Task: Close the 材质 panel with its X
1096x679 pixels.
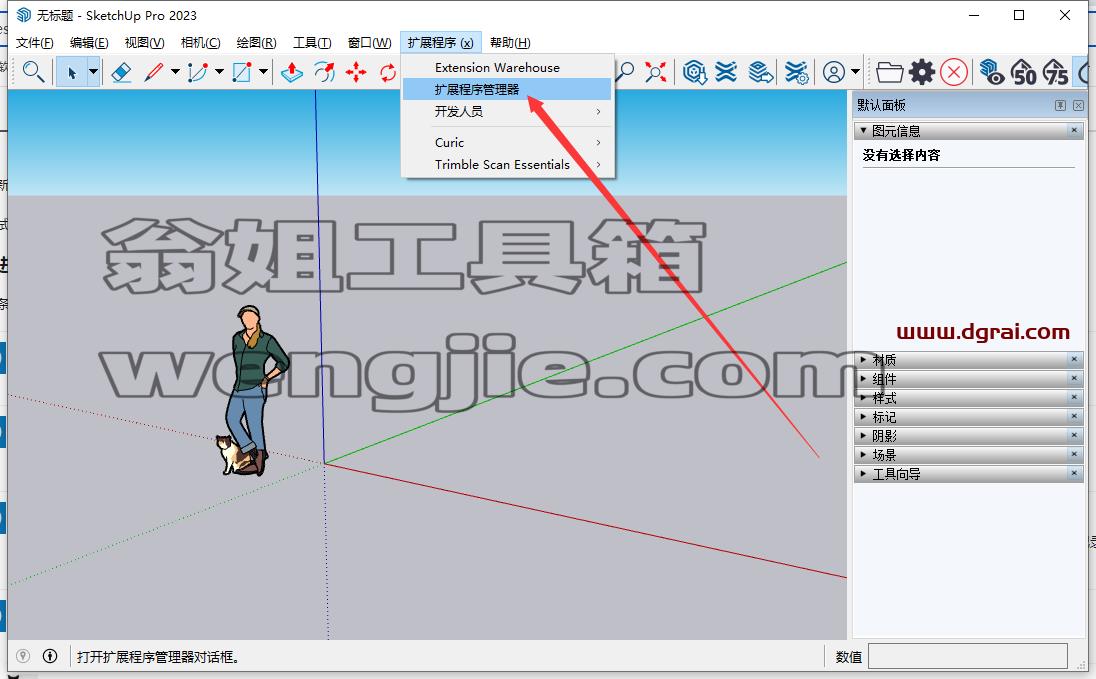Action: click(x=1074, y=359)
